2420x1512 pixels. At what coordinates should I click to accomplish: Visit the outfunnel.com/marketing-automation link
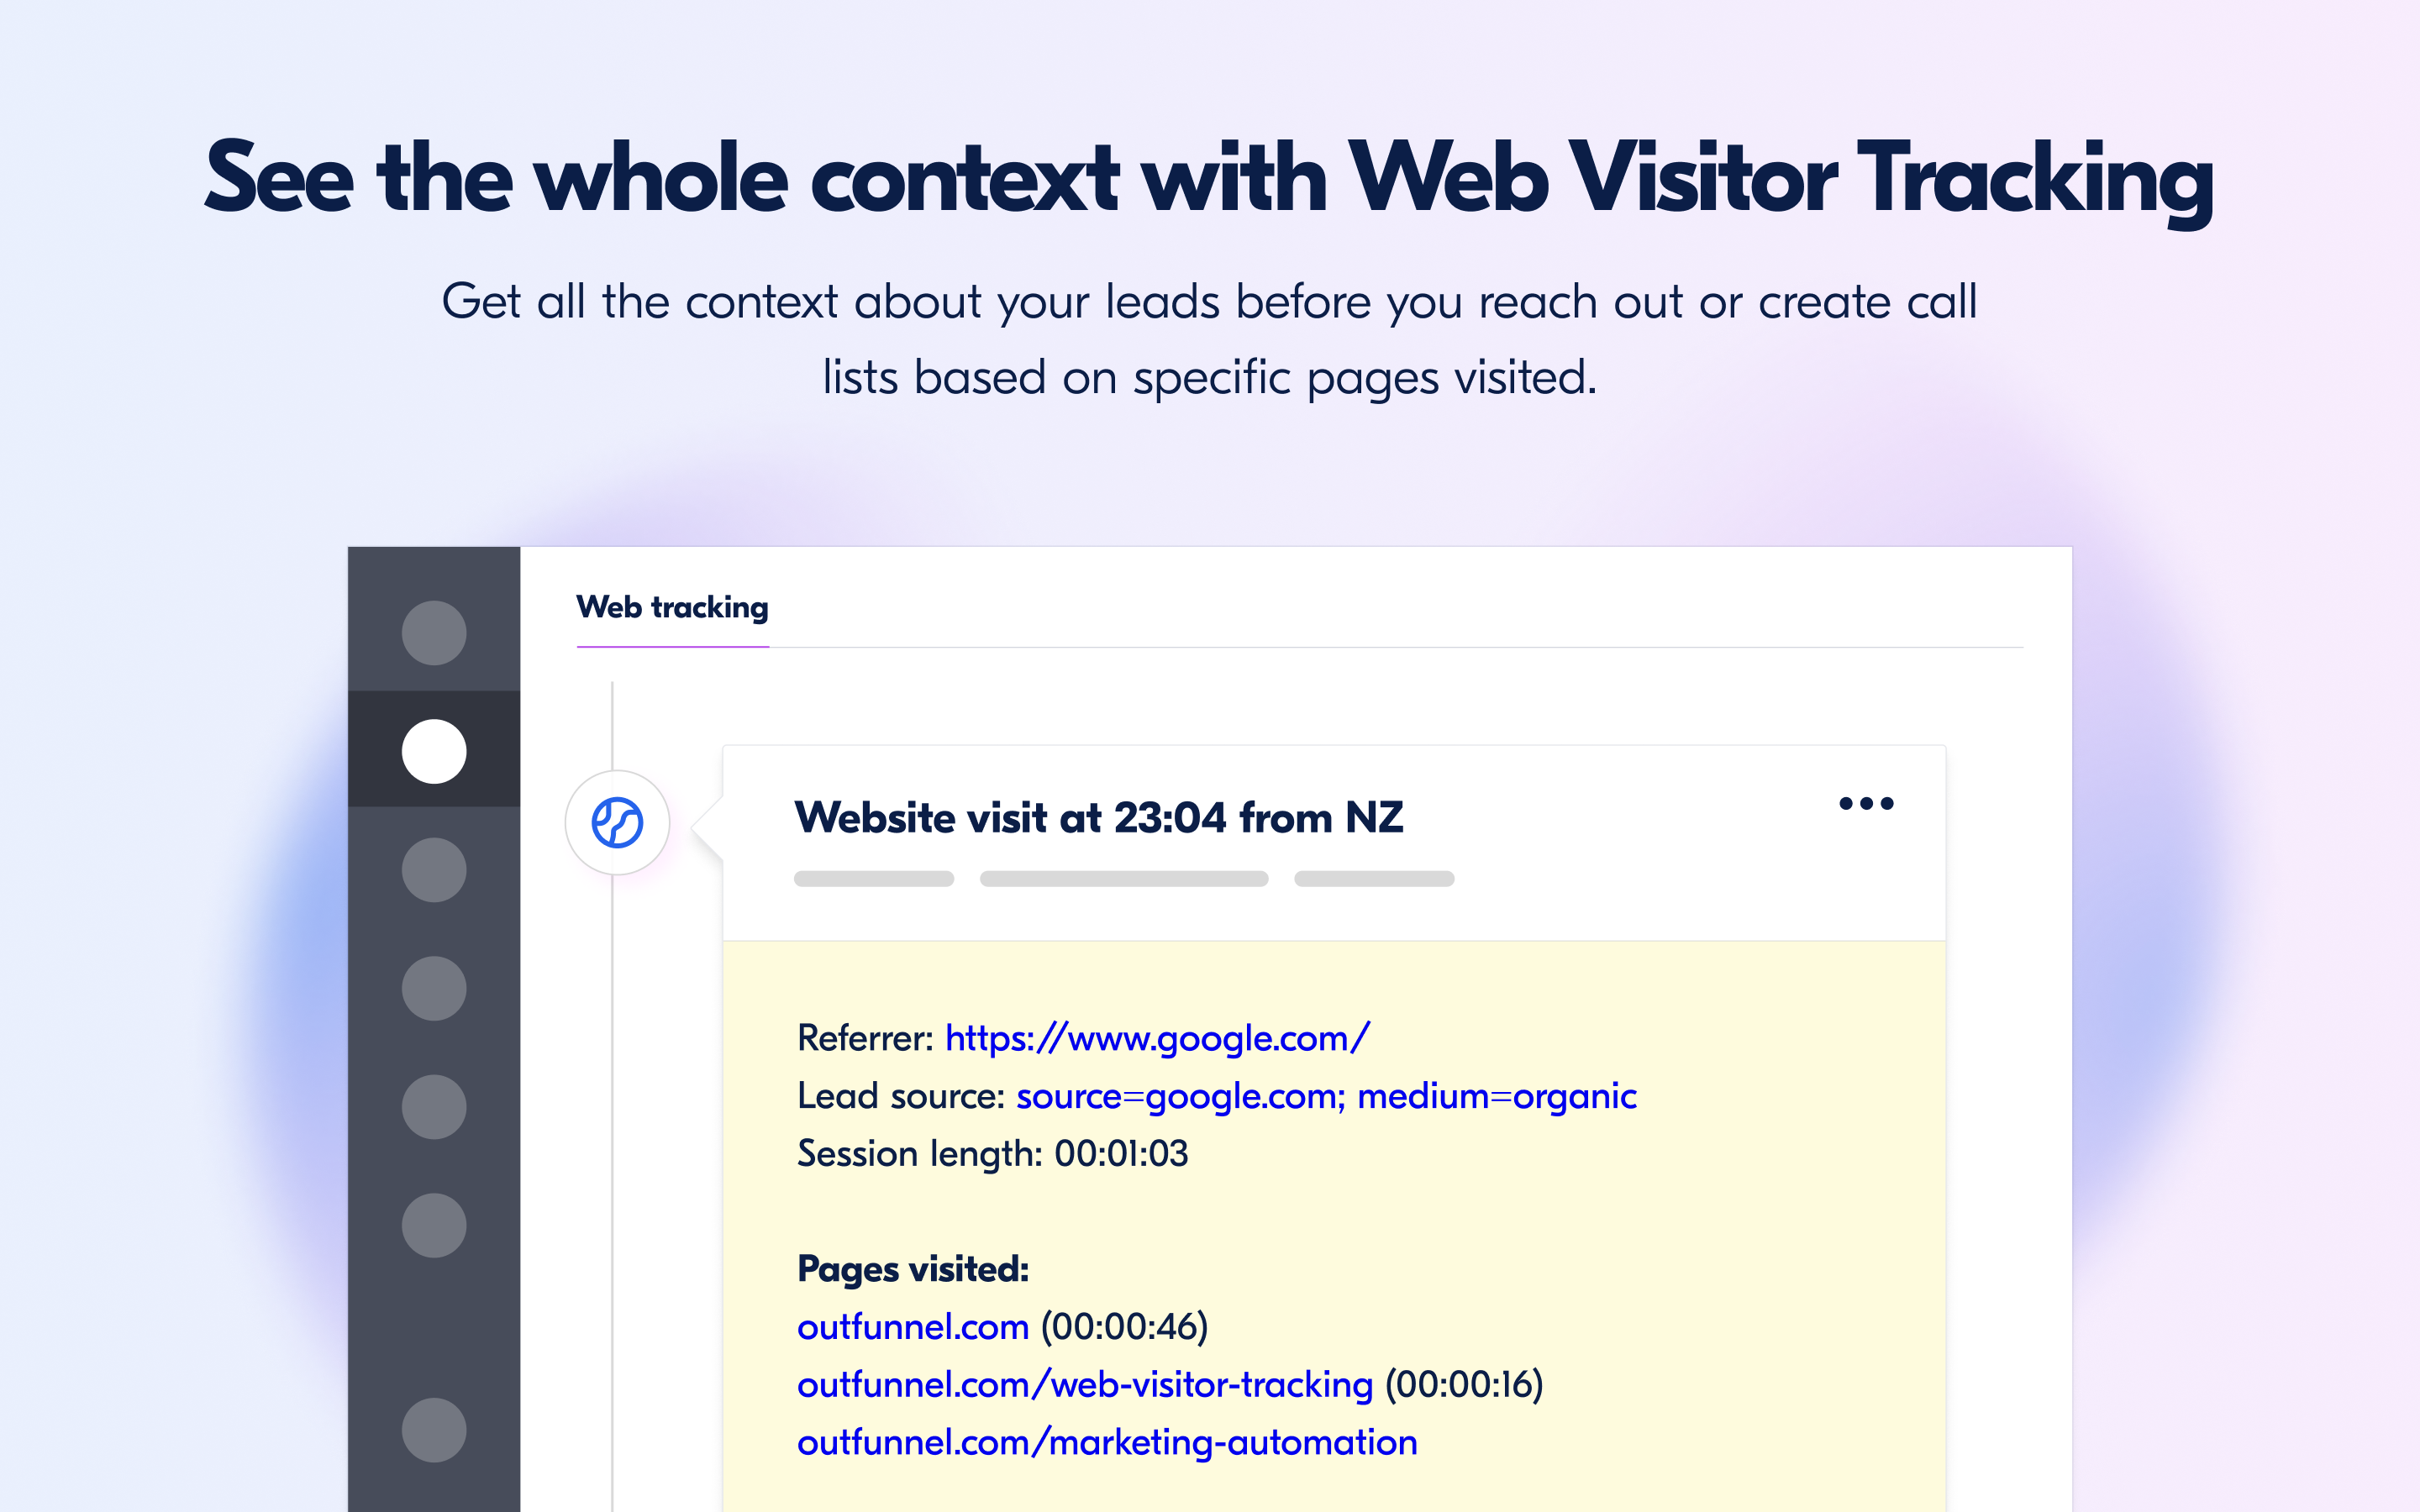click(x=1107, y=1443)
